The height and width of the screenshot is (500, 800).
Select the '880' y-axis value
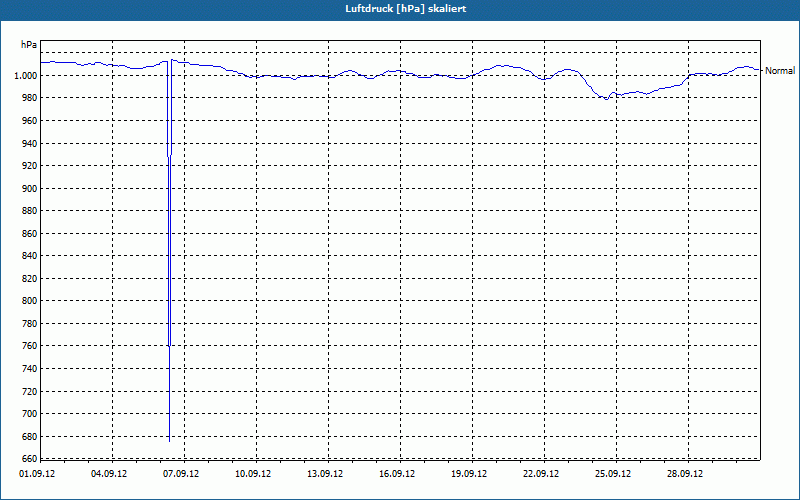point(30,211)
